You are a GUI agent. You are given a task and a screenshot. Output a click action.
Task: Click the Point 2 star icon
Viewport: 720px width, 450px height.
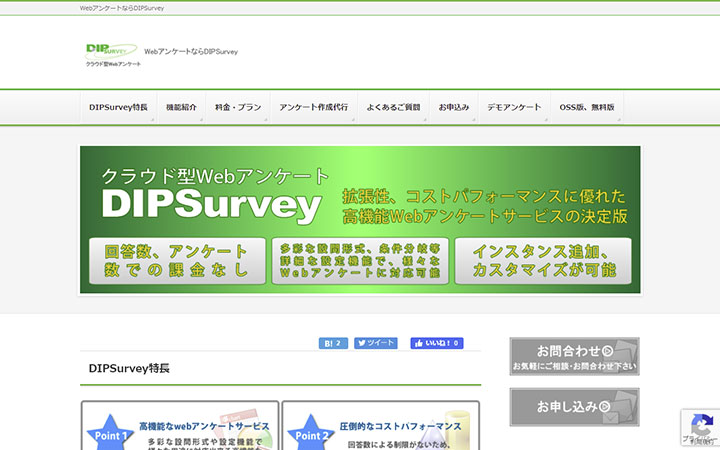point(311,434)
